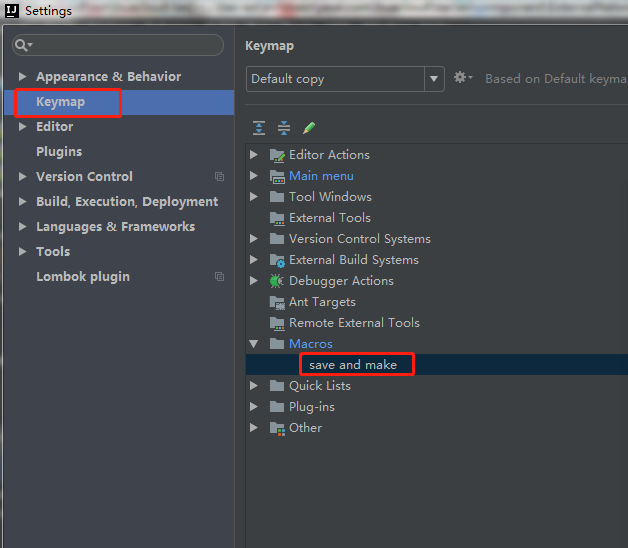Image resolution: width=628 pixels, height=548 pixels.
Task: Click the Ant Targets folder icon
Action: click(x=277, y=302)
